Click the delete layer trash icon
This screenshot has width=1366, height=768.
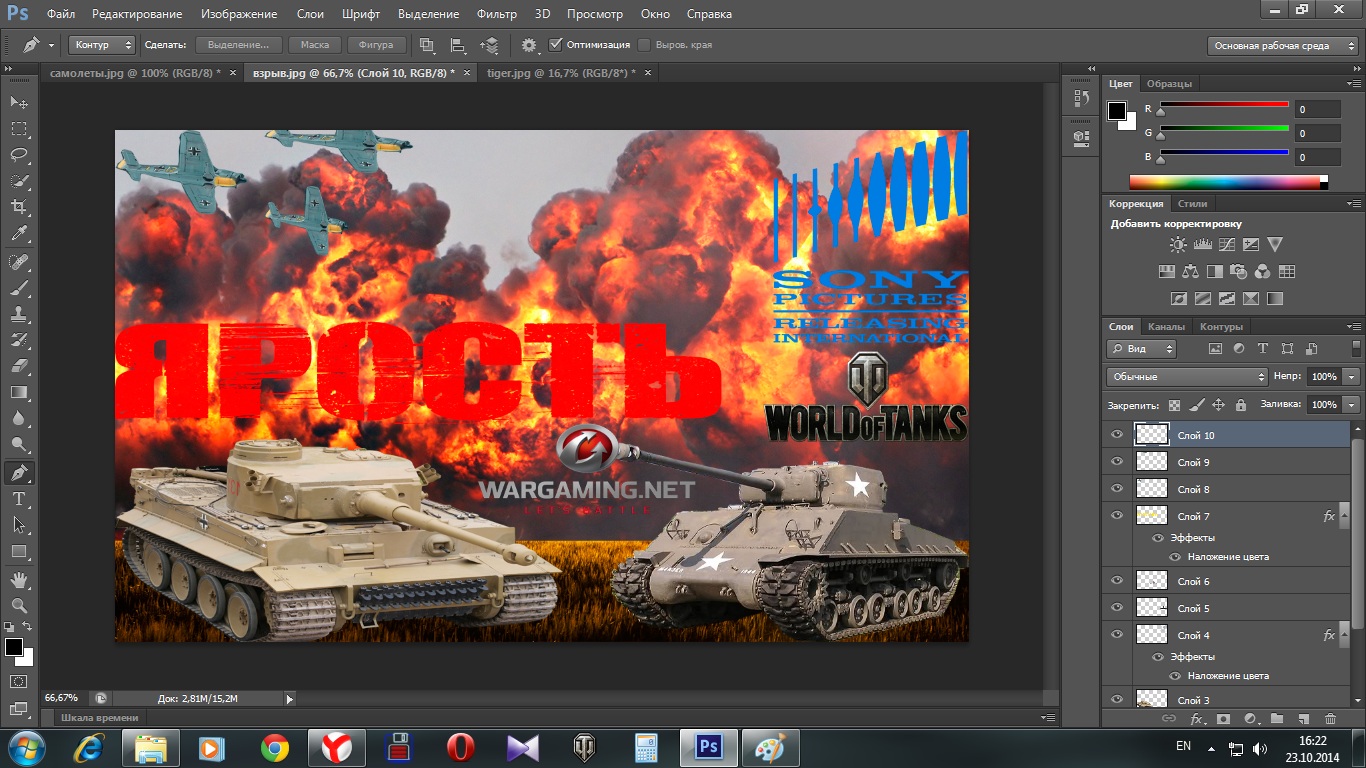tap(1330, 718)
